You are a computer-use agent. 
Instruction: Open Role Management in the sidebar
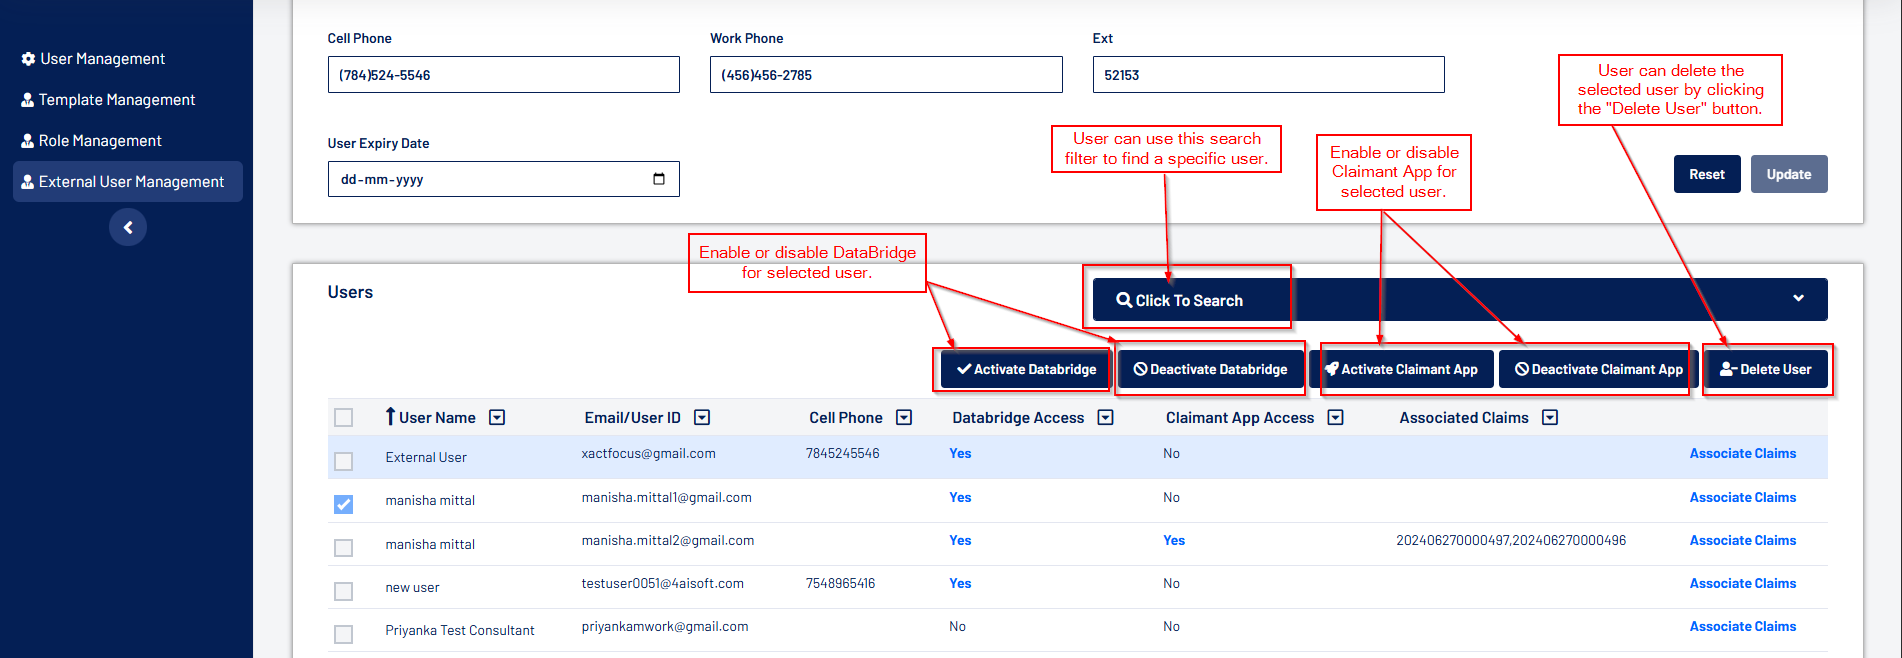(x=100, y=141)
